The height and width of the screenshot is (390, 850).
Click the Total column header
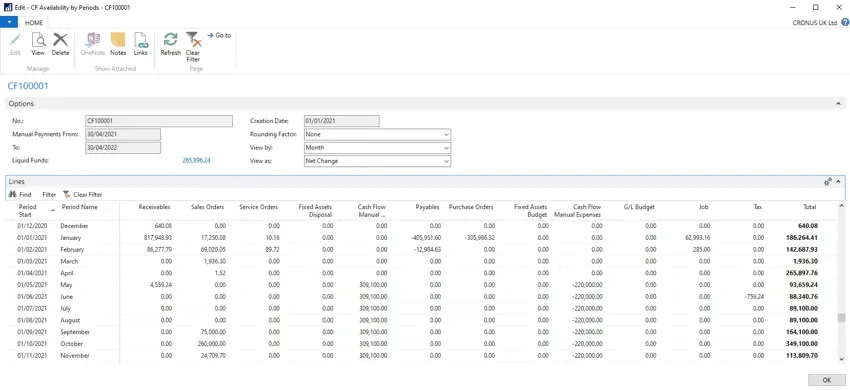click(x=809, y=207)
